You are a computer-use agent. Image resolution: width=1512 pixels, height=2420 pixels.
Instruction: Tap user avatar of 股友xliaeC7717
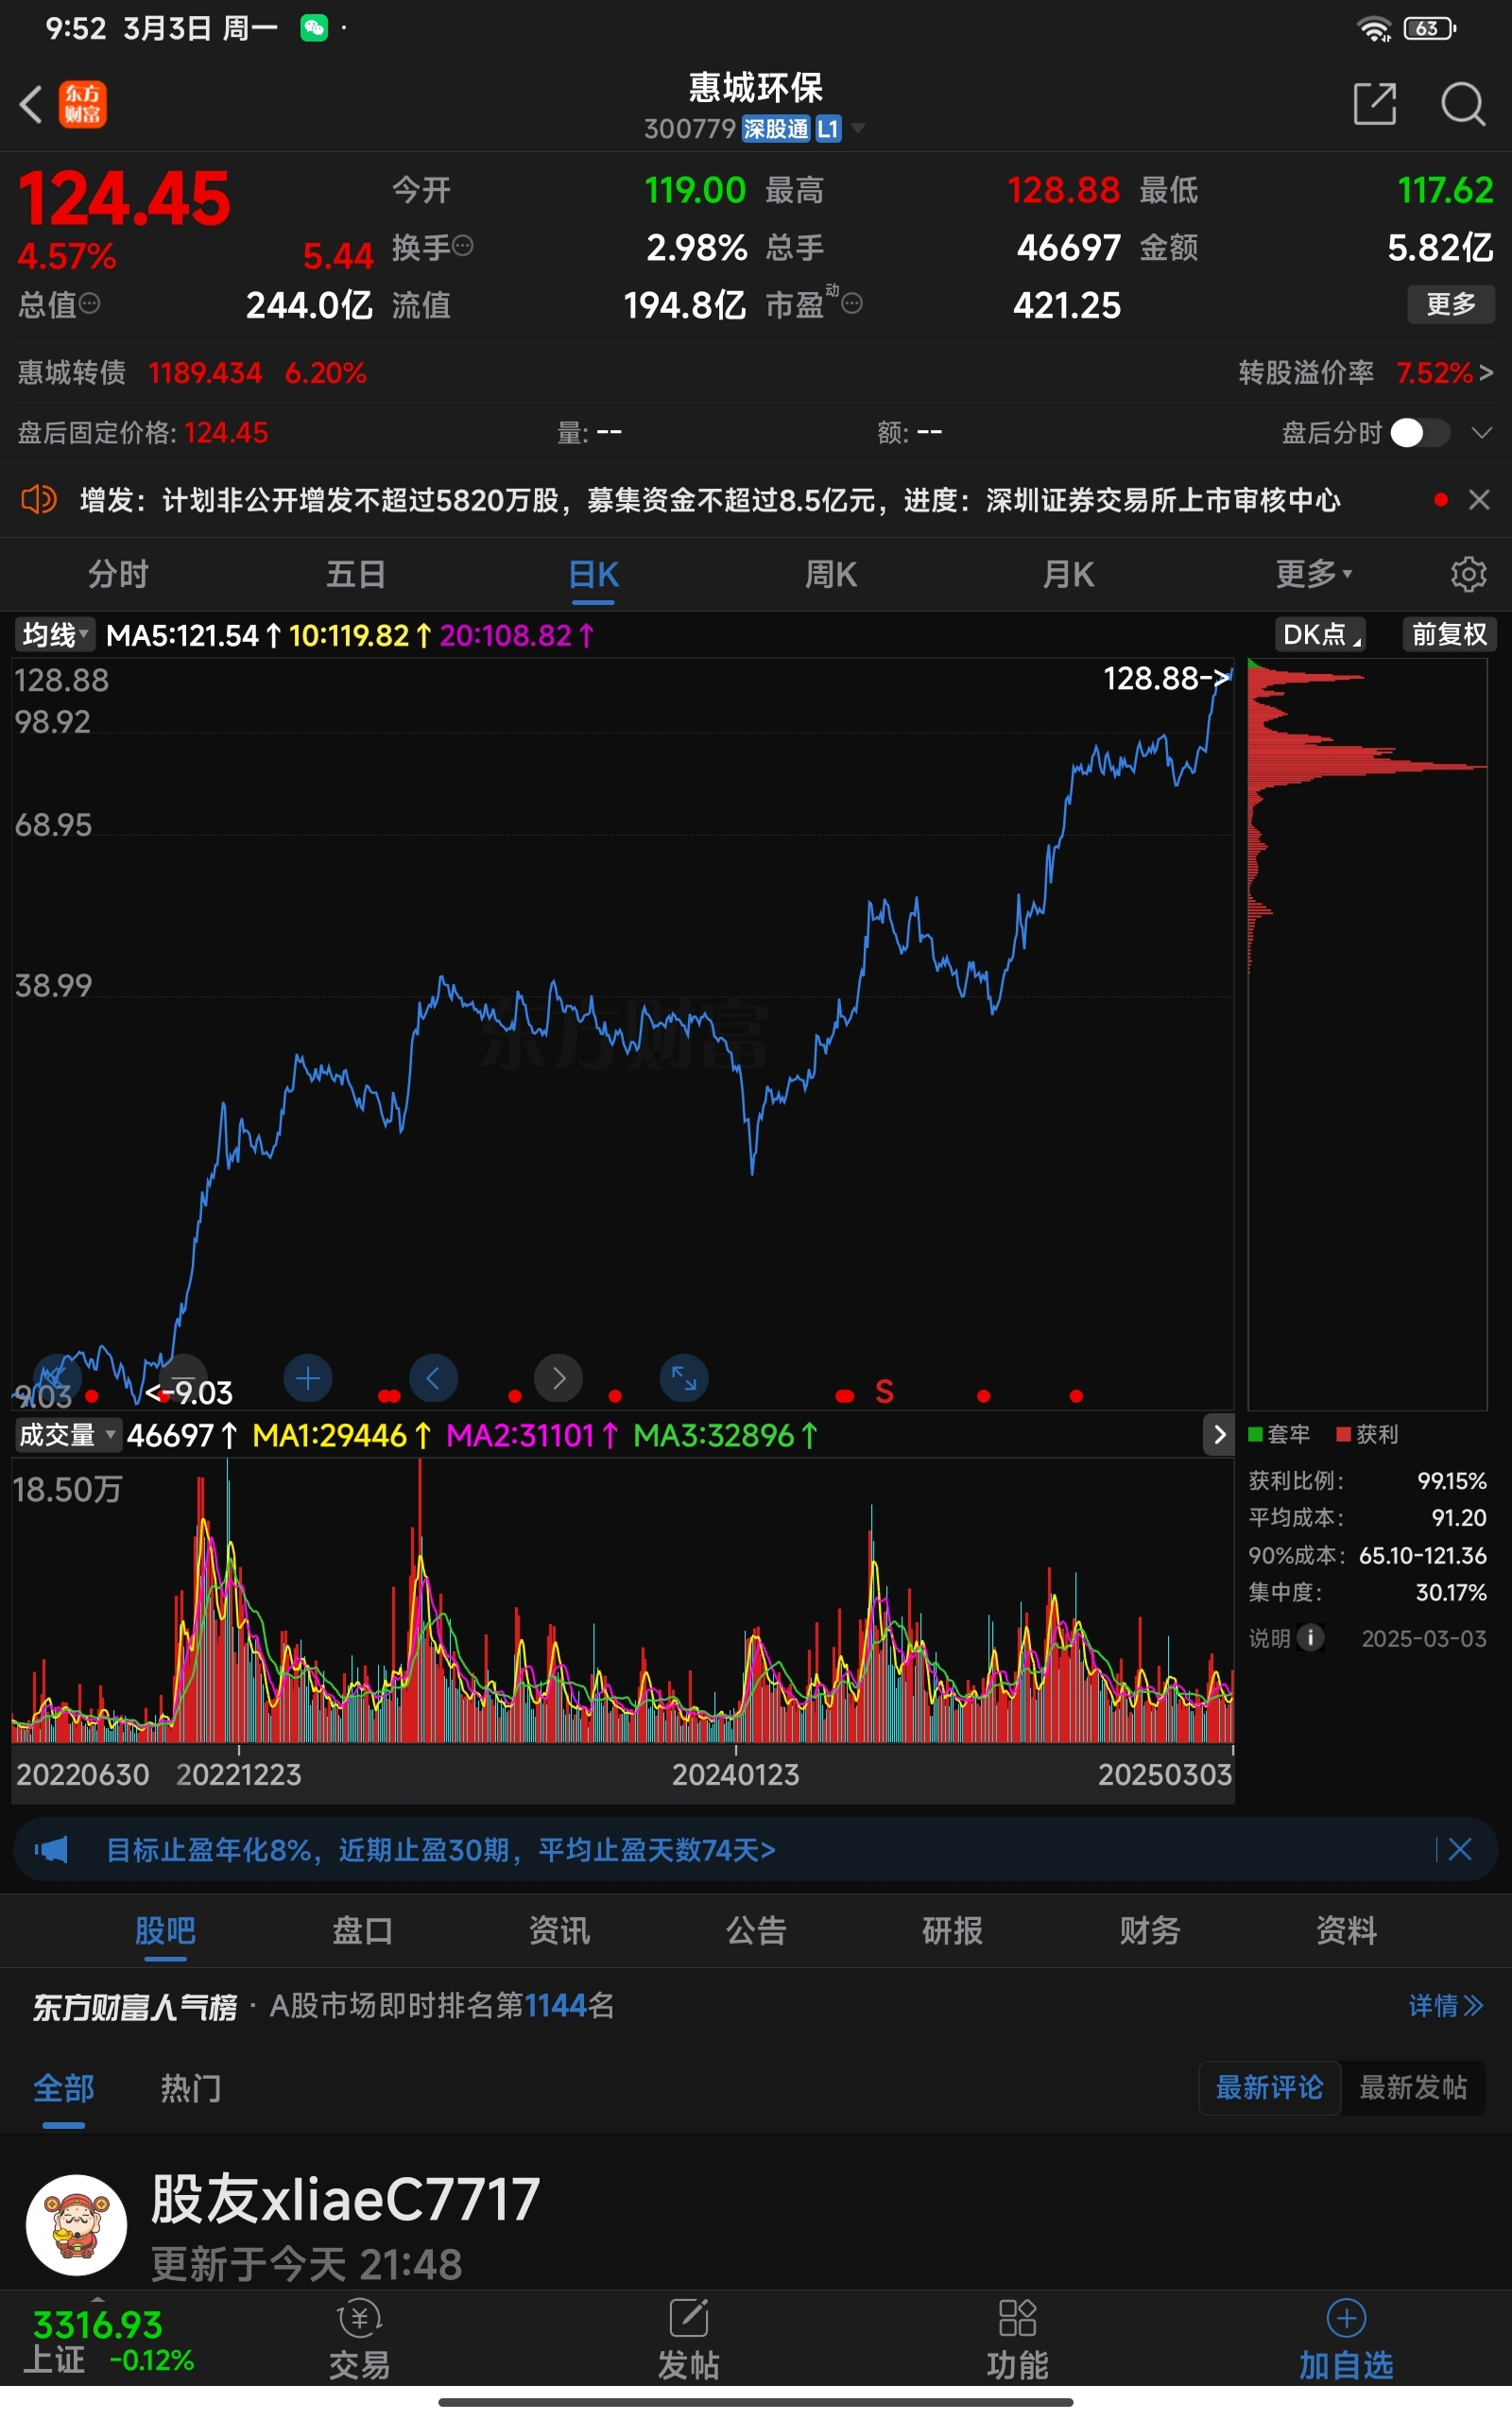tap(76, 2225)
